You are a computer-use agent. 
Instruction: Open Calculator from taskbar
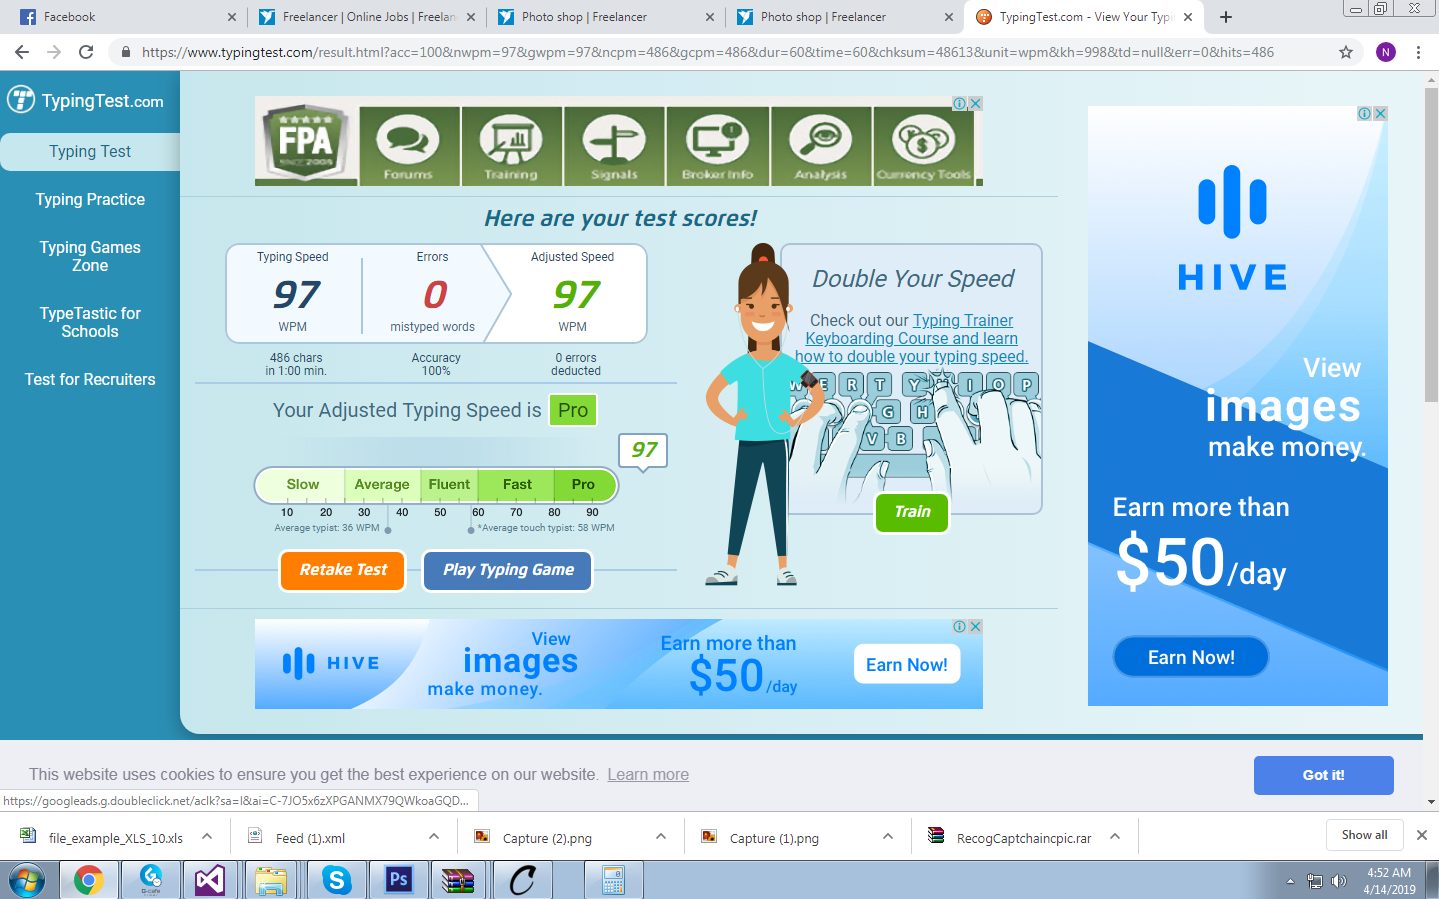tap(613, 880)
